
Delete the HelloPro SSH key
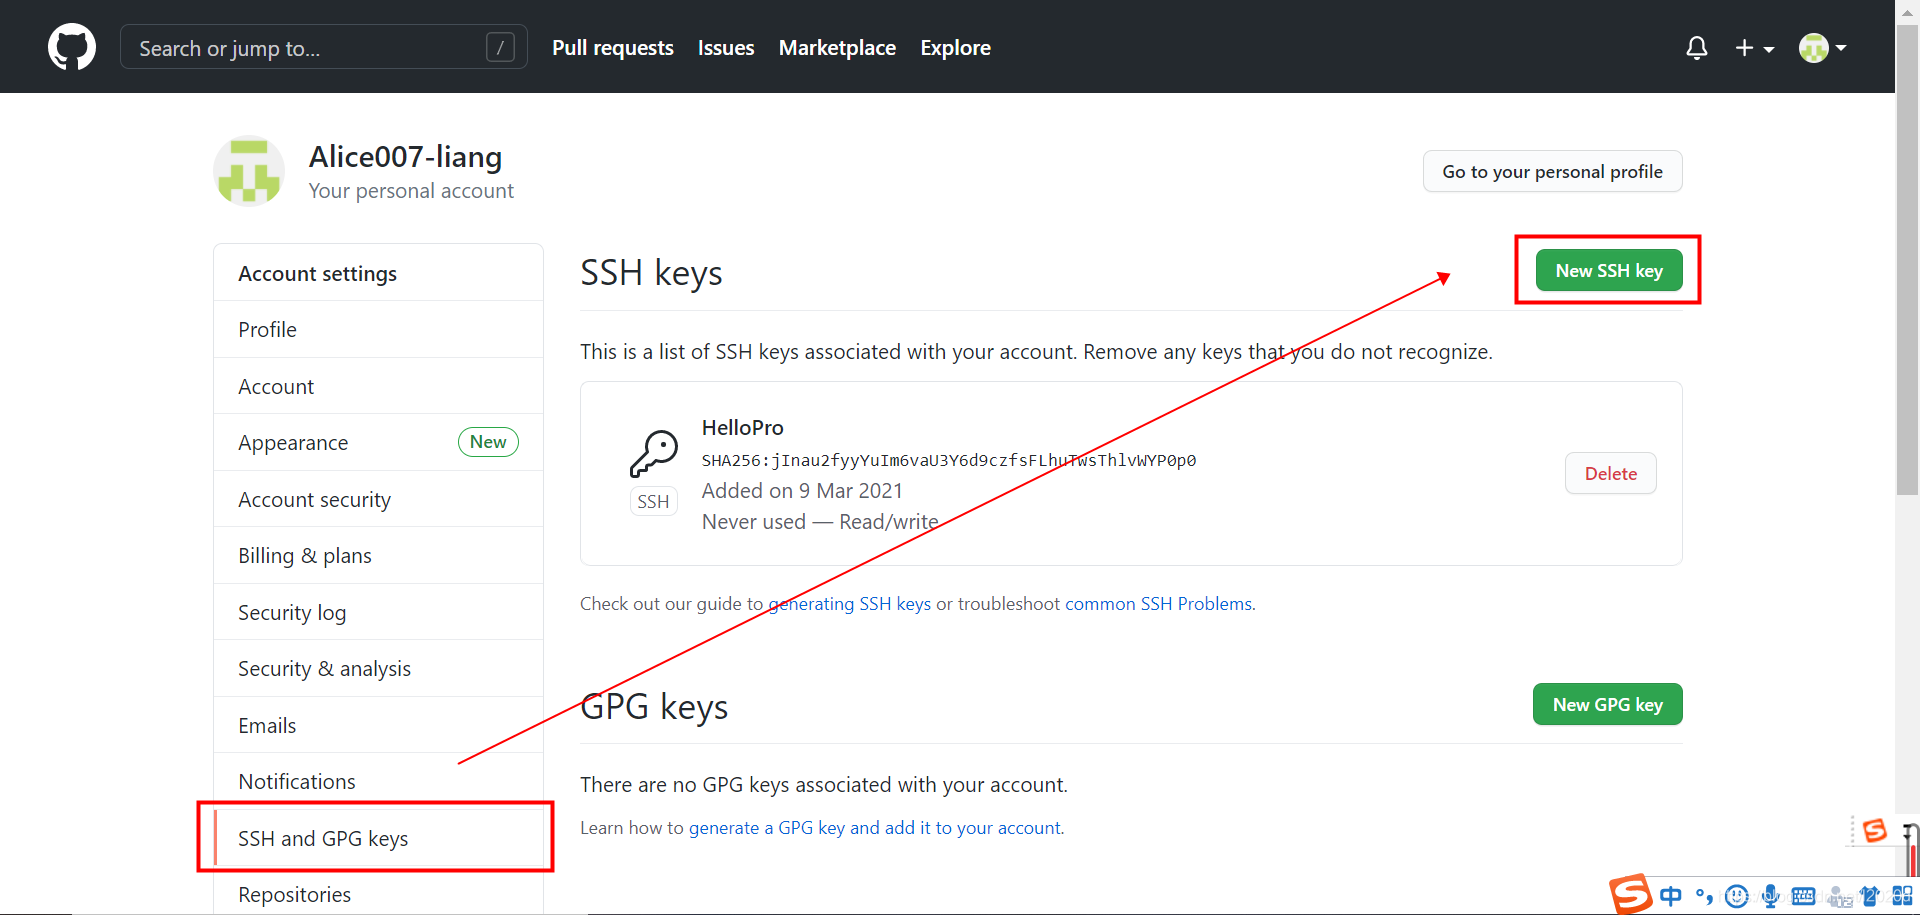1610,473
